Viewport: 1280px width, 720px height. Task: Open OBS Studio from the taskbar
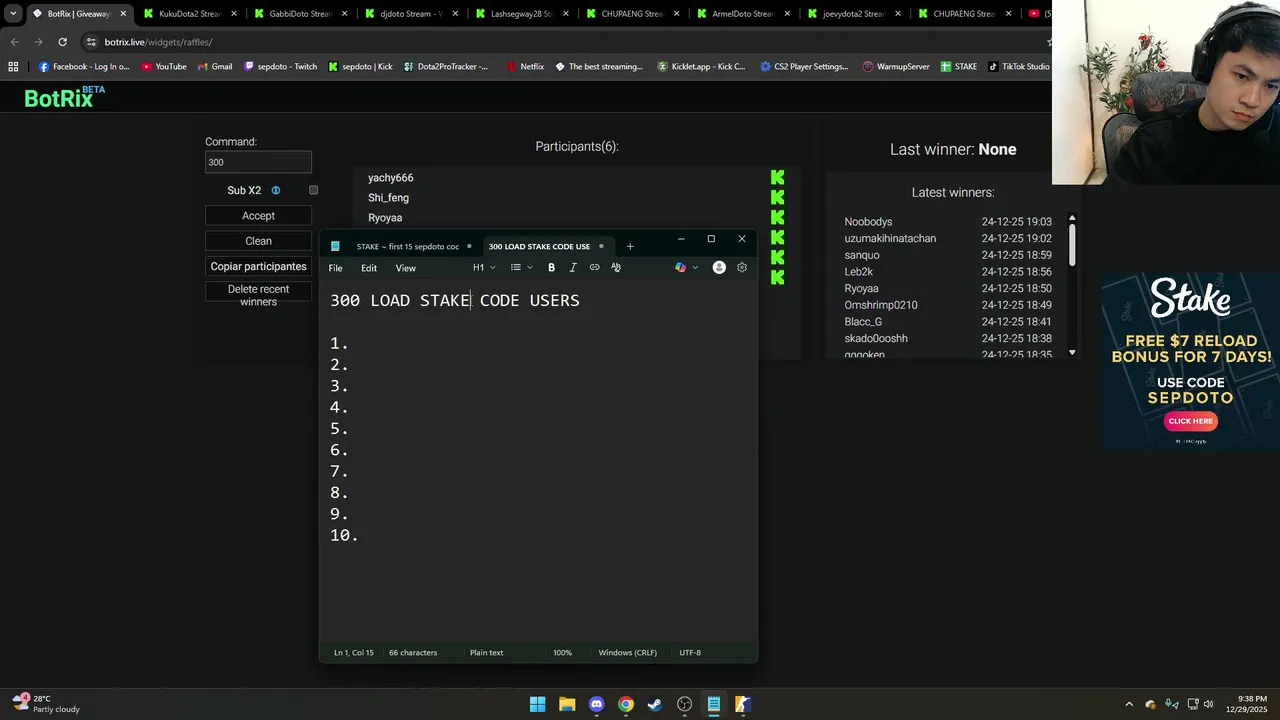click(685, 704)
